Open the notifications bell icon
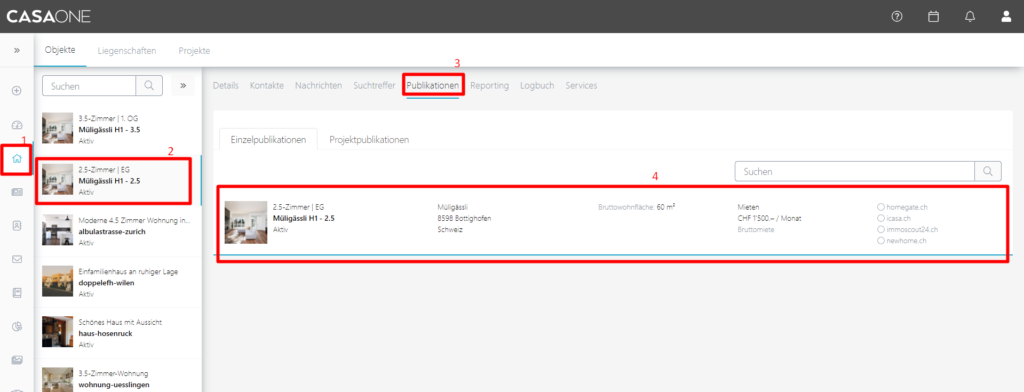 [x=970, y=16]
